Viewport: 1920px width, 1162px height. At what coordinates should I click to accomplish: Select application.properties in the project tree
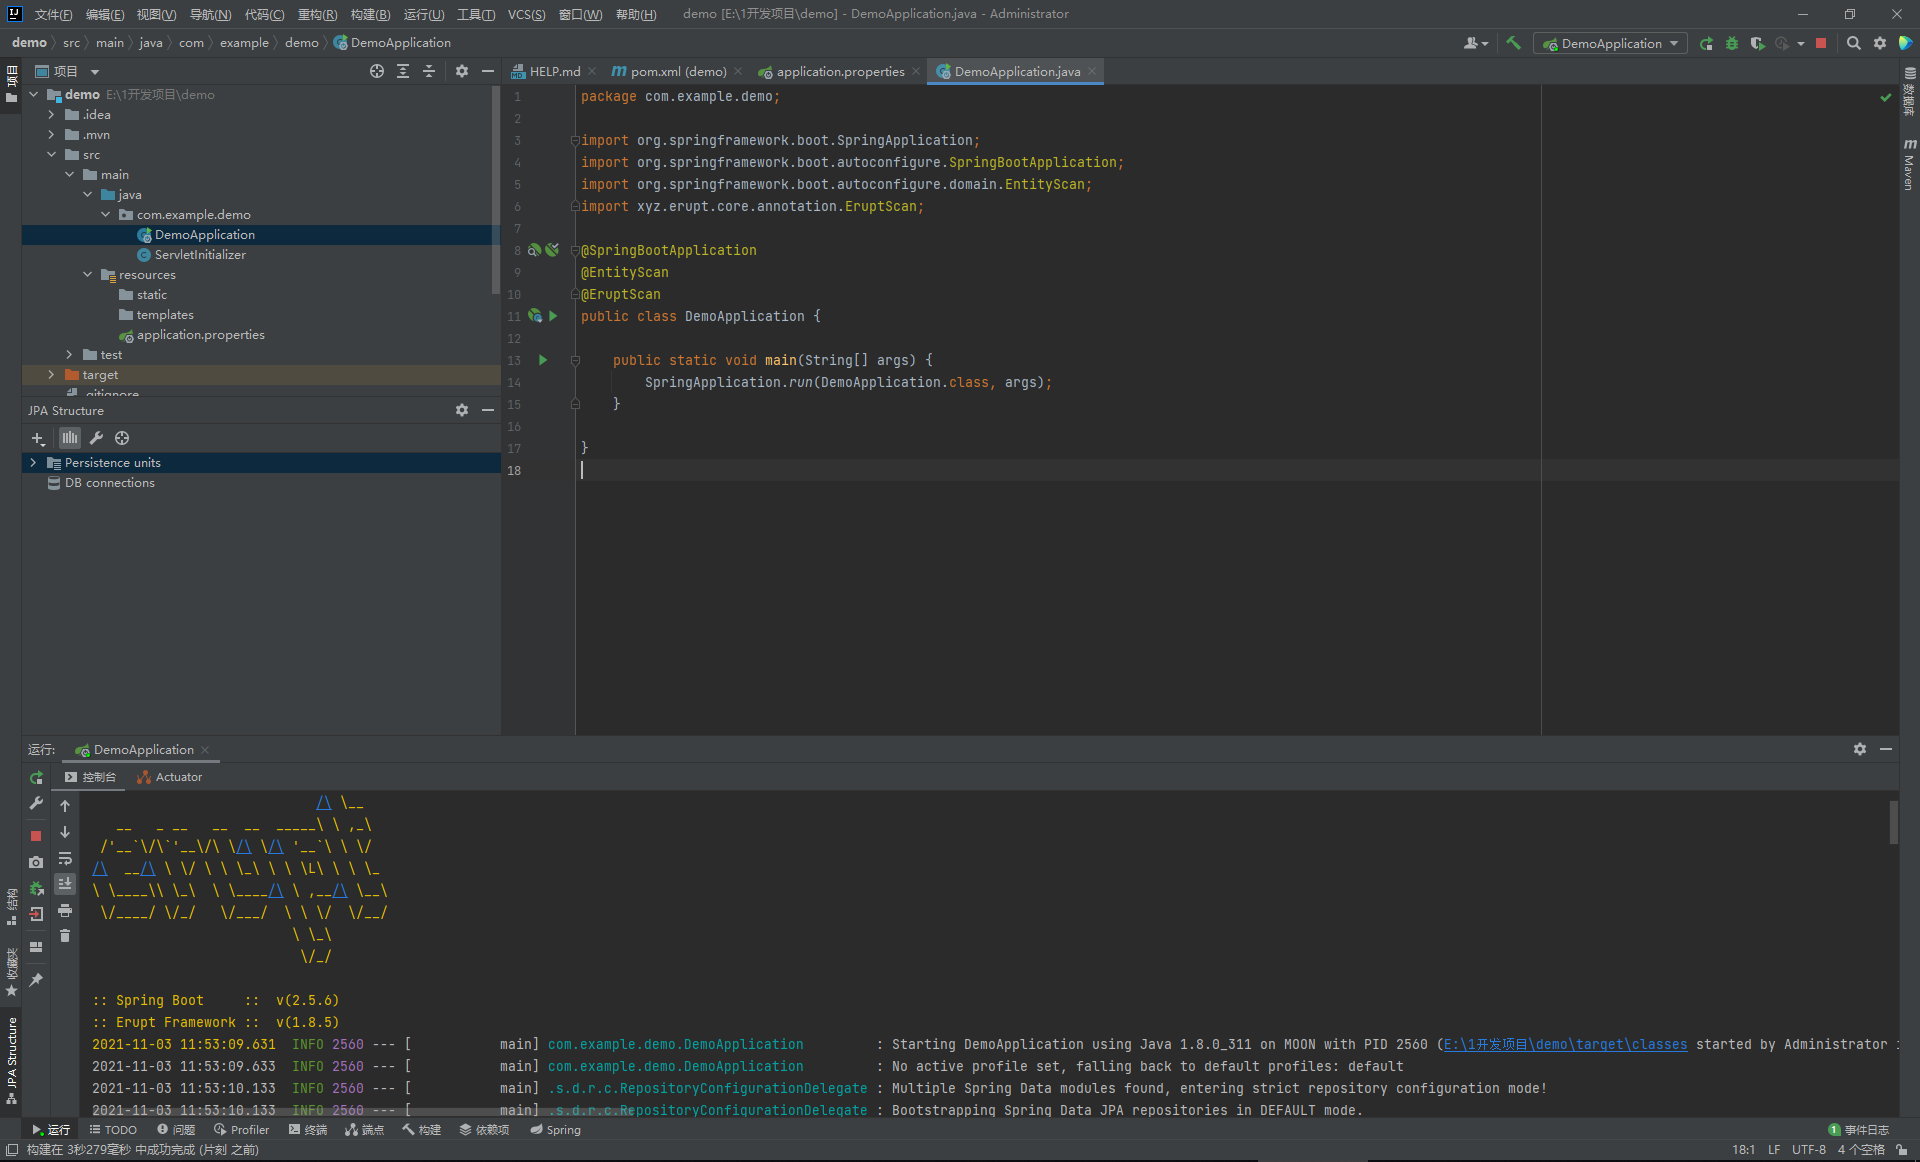click(200, 335)
